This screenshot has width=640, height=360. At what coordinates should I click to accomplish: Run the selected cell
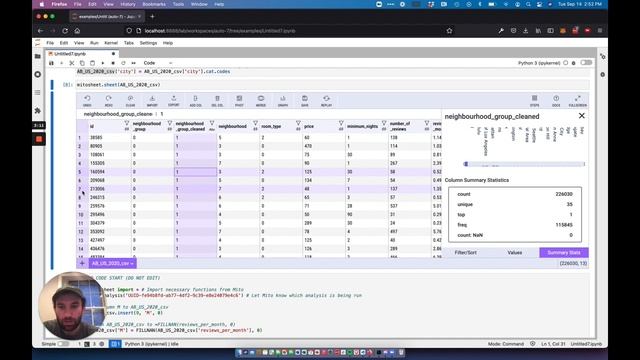(103, 63)
